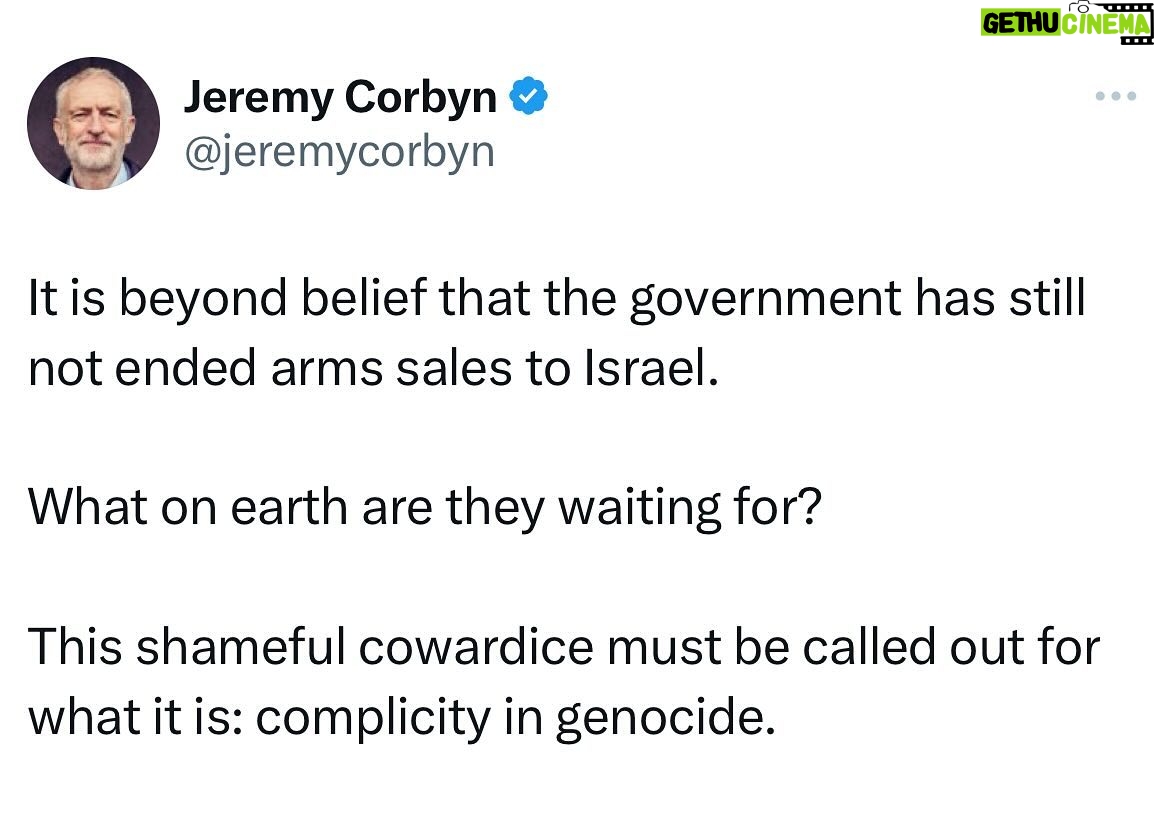Image resolution: width=1154 pixels, height=818 pixels.
Task: Click Jeremy Corbyn's profile avatar photo
Action: 93,123
